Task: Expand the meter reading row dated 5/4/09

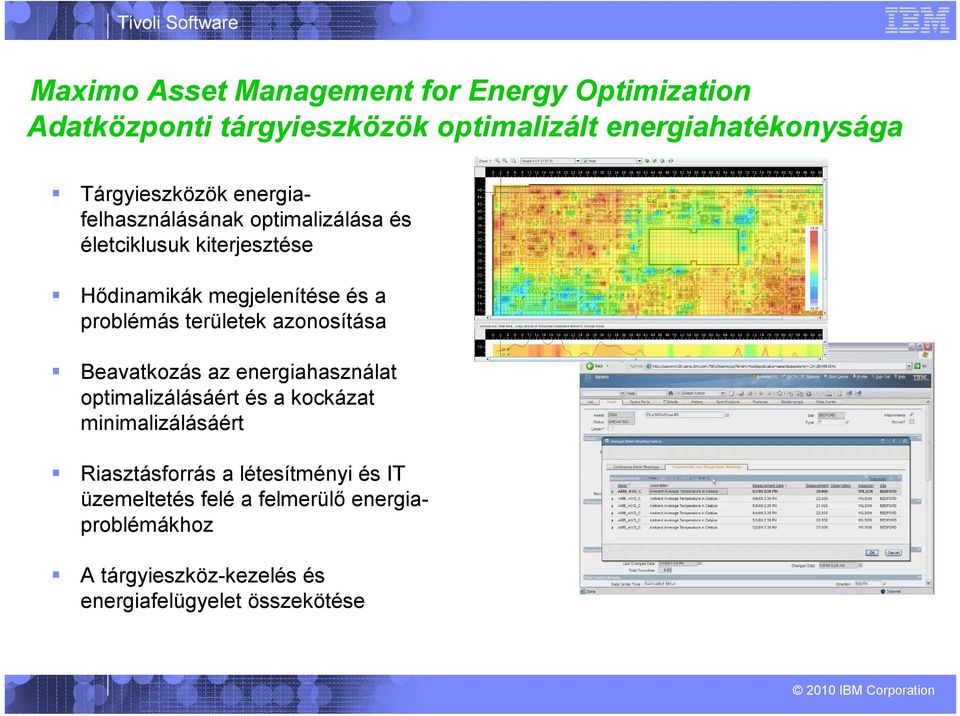Action: 612,513
